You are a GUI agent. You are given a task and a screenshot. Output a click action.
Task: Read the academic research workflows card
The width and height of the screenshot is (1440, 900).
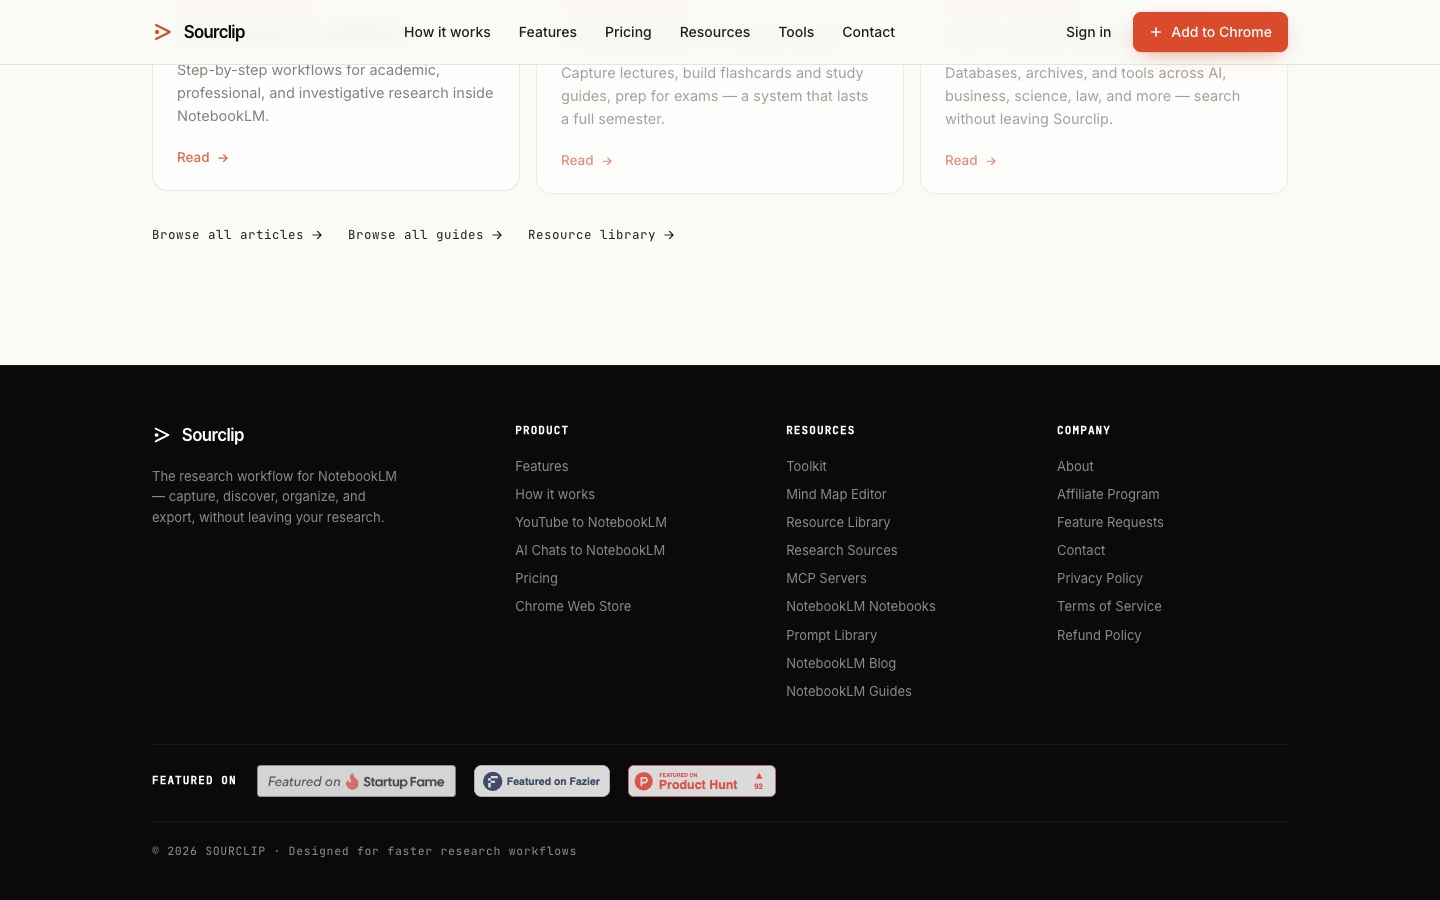tap(203, 157)
